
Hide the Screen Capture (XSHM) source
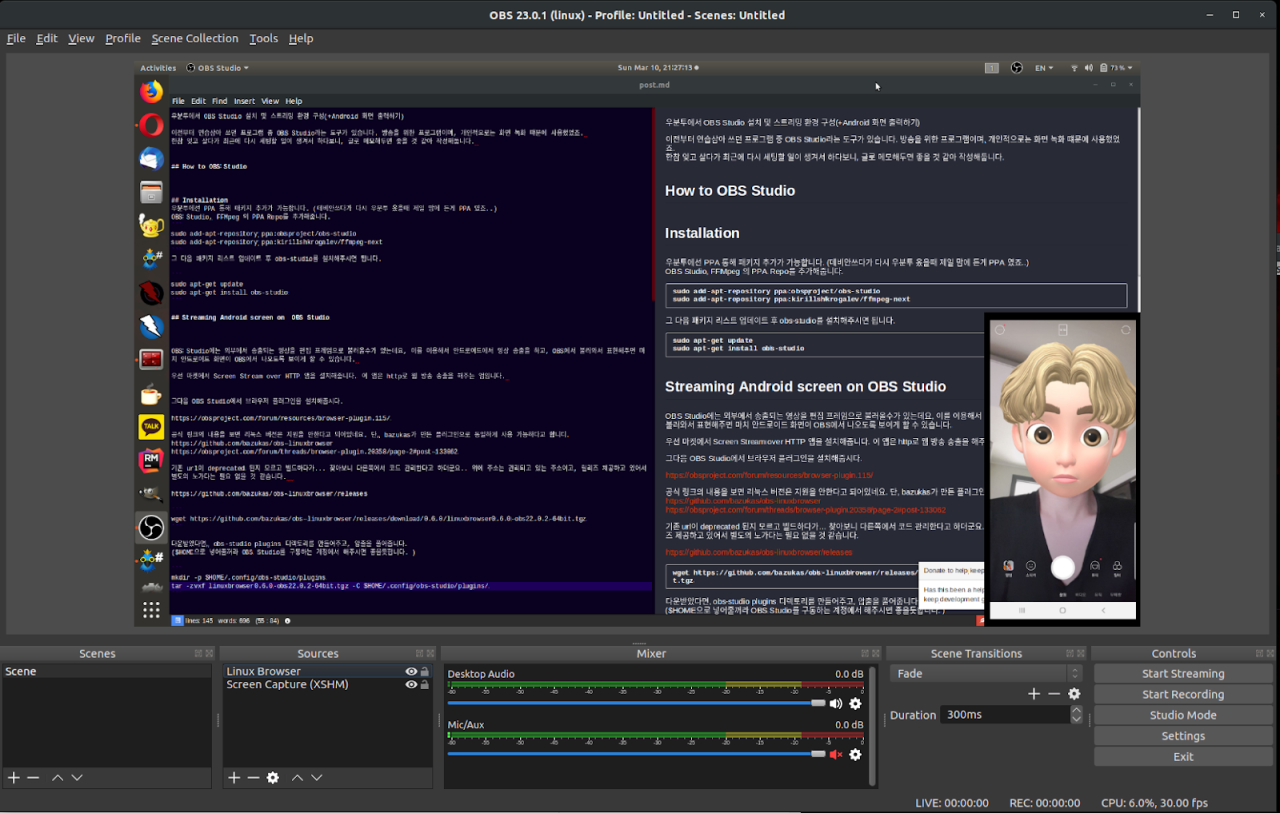coord(411,685)
